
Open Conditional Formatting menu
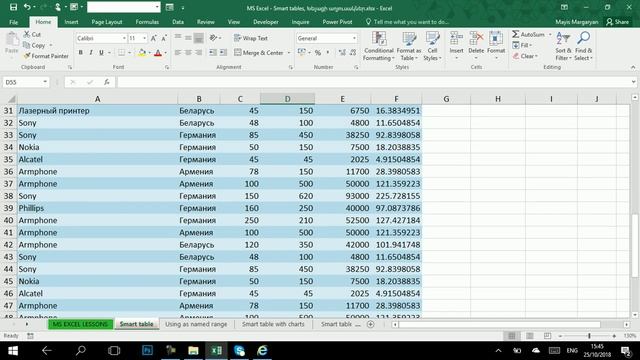[x=379, y=46]
